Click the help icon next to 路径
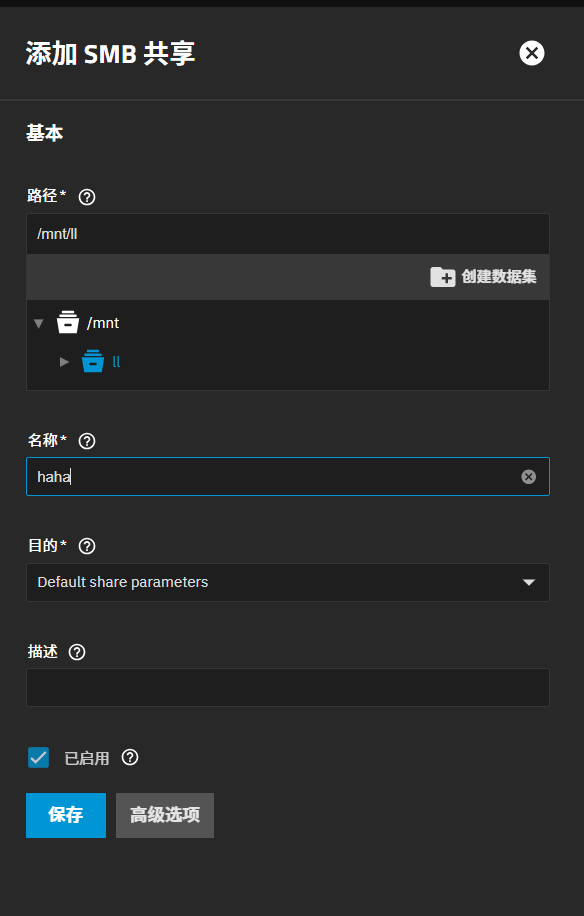The width and height of the screenshot is (584, 916). click(87, 197)
